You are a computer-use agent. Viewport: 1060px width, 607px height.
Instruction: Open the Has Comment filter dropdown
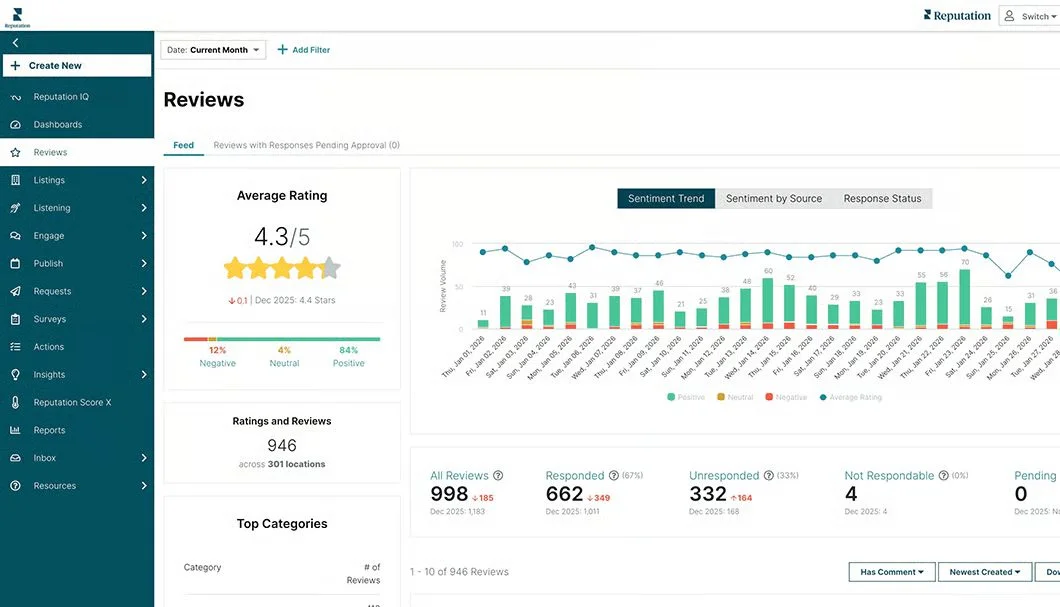click(x=892, y=572)
